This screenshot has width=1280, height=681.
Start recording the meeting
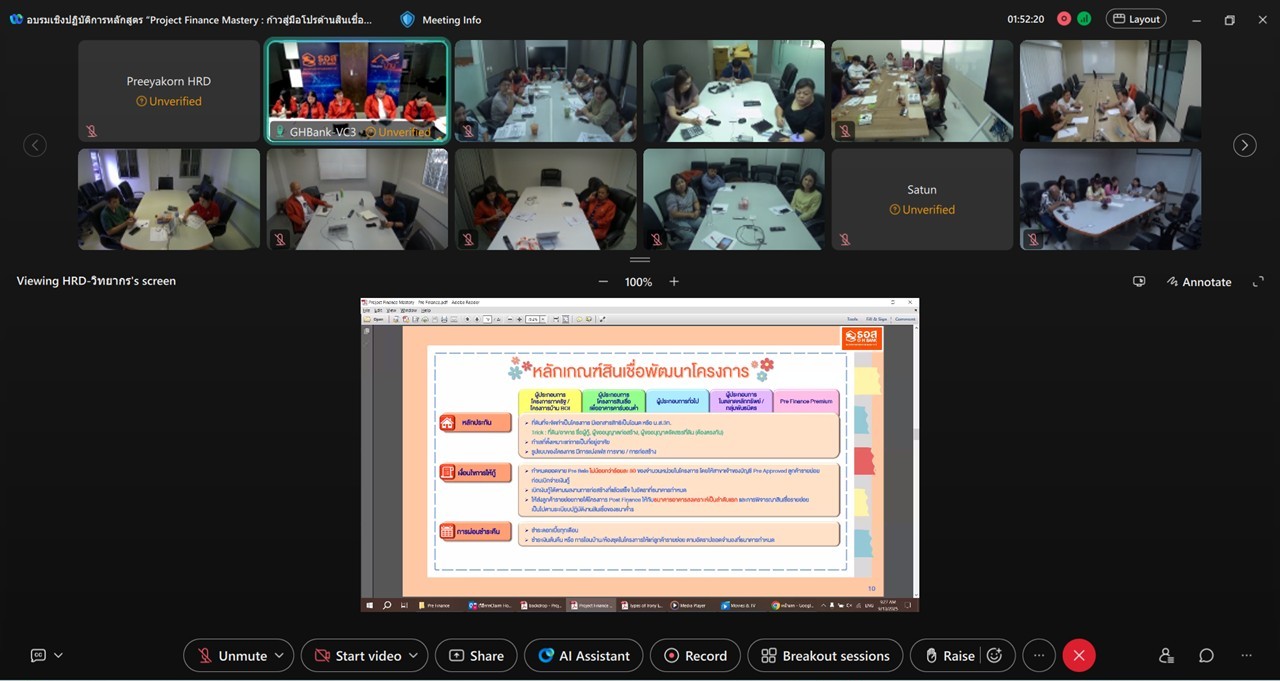(x=694, y=655)
